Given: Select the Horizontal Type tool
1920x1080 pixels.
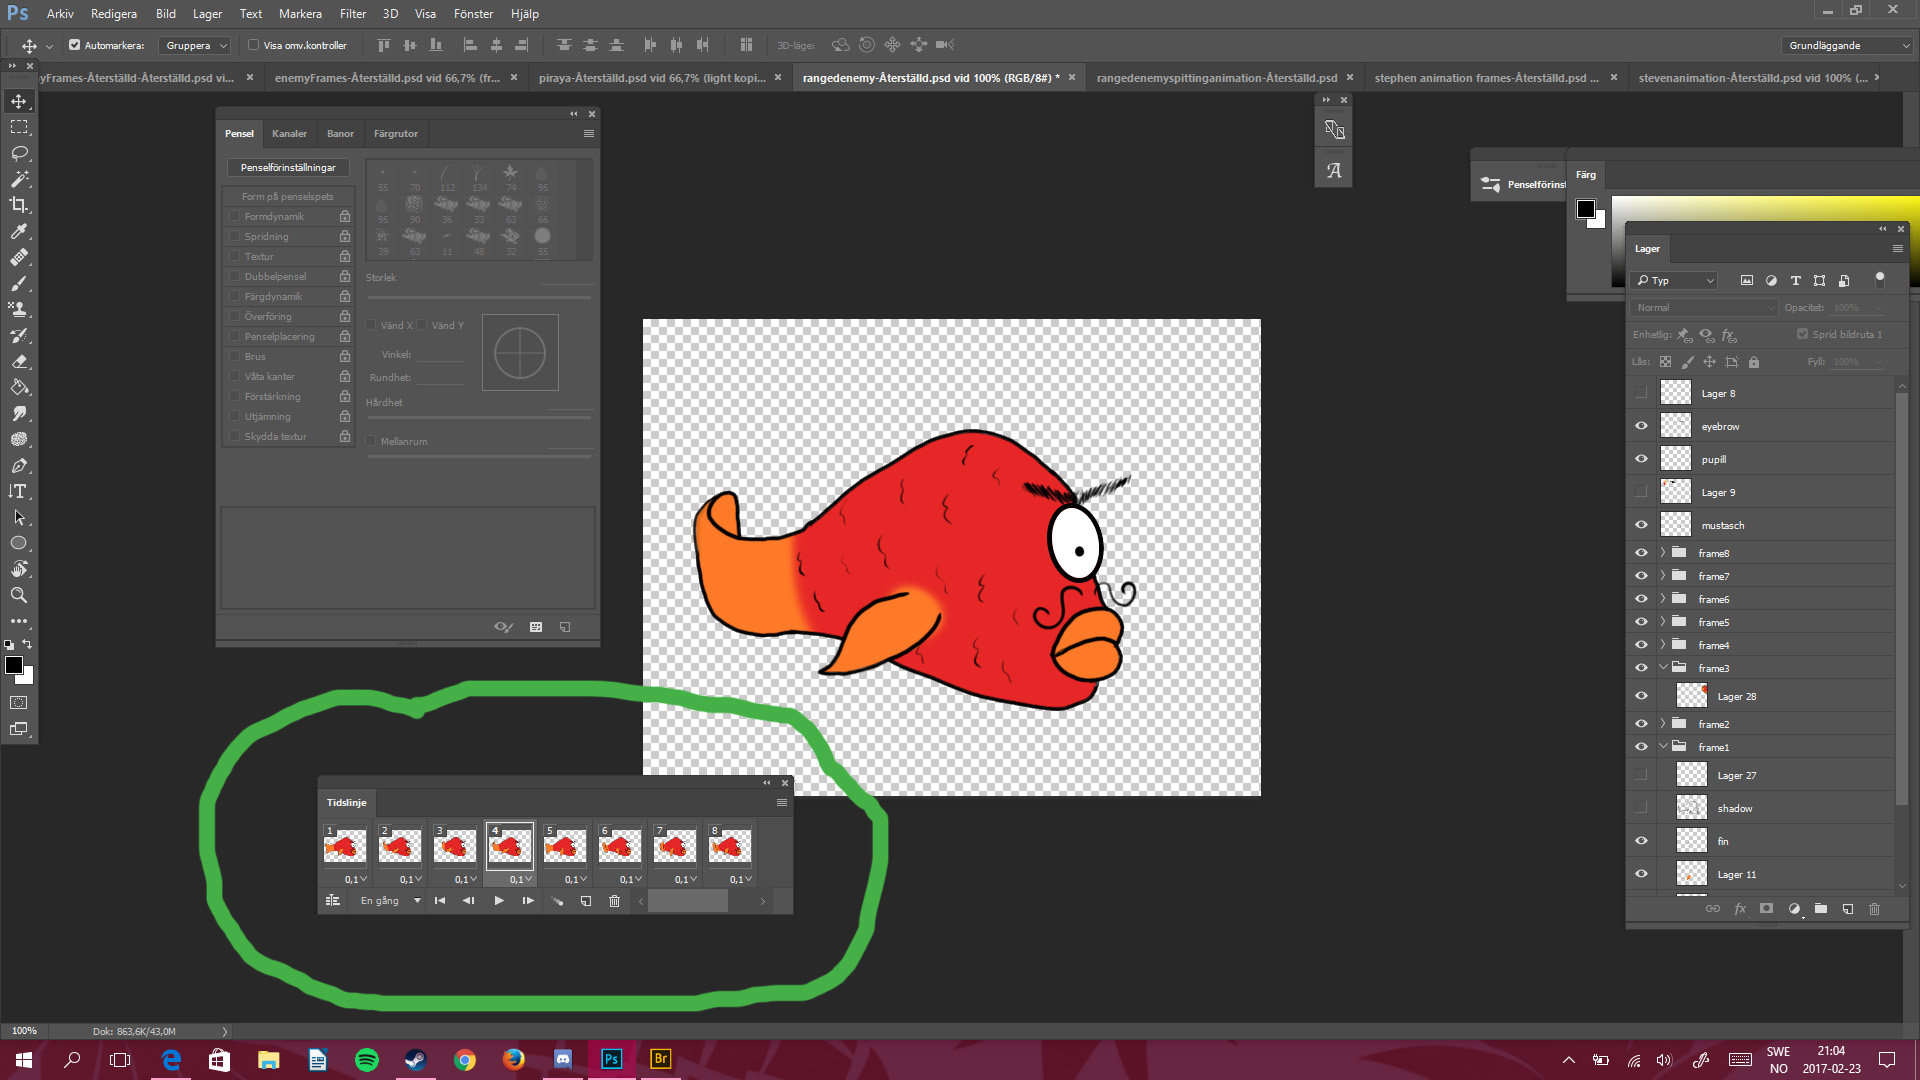Looking at the screenshot, I should tap(19, 491).
